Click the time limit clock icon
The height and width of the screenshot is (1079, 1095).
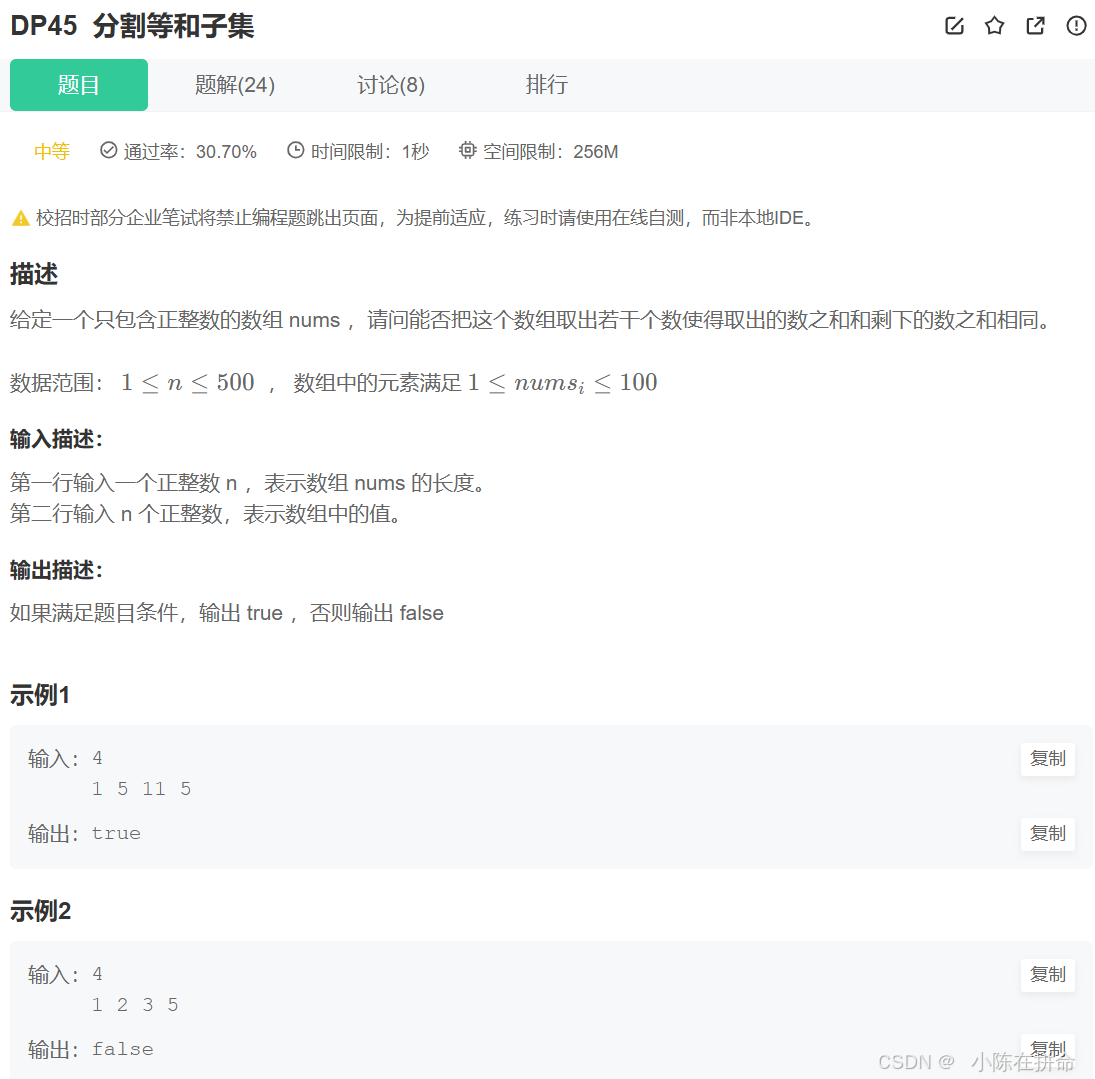295,150
